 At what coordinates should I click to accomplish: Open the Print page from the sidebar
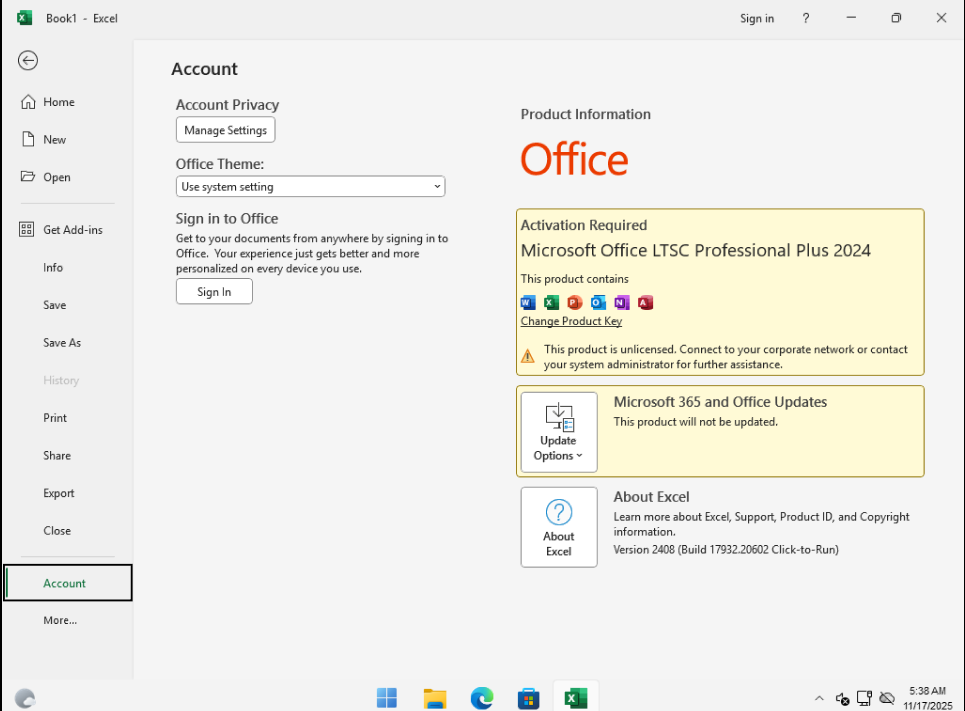click(55, 418)
